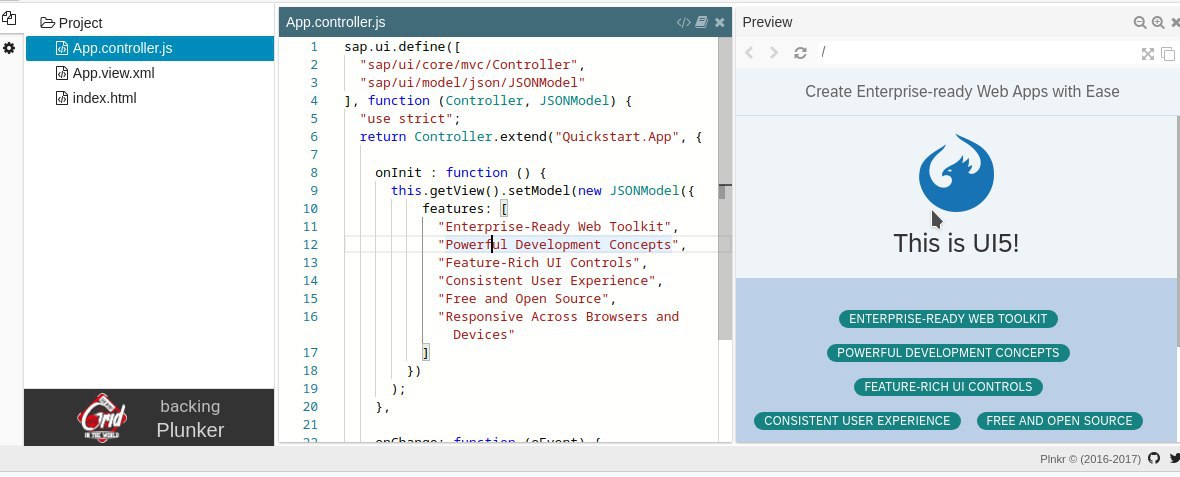Click the blue phoenix UI5 logo
1180x477 pixels.
(956, 173)
